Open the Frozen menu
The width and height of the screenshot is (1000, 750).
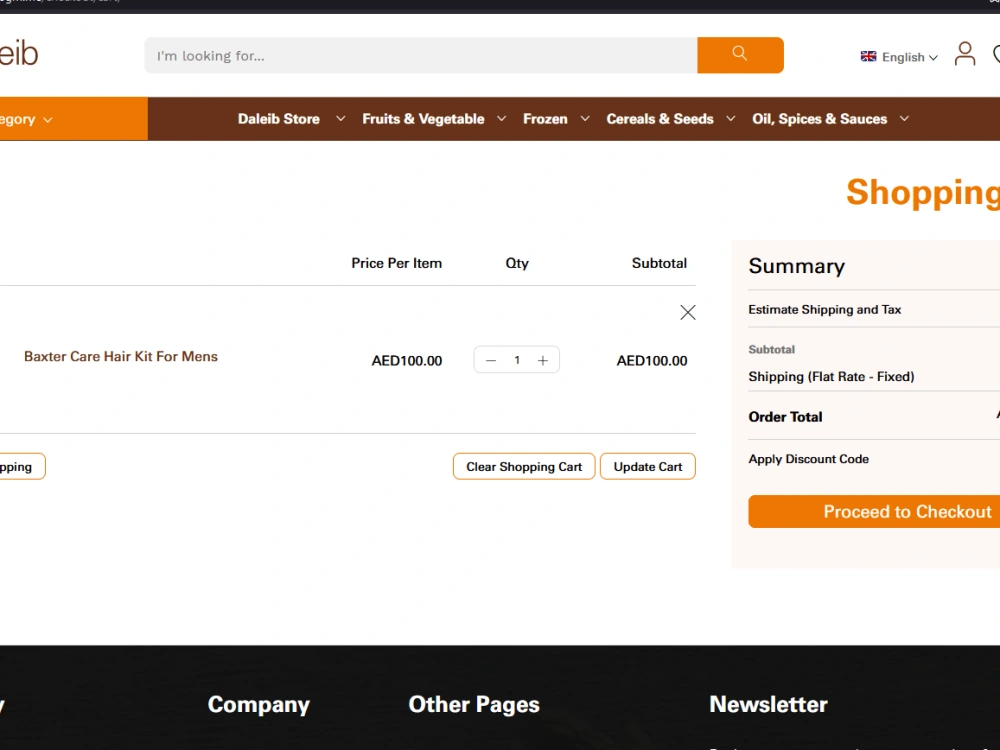coord(545,119)
